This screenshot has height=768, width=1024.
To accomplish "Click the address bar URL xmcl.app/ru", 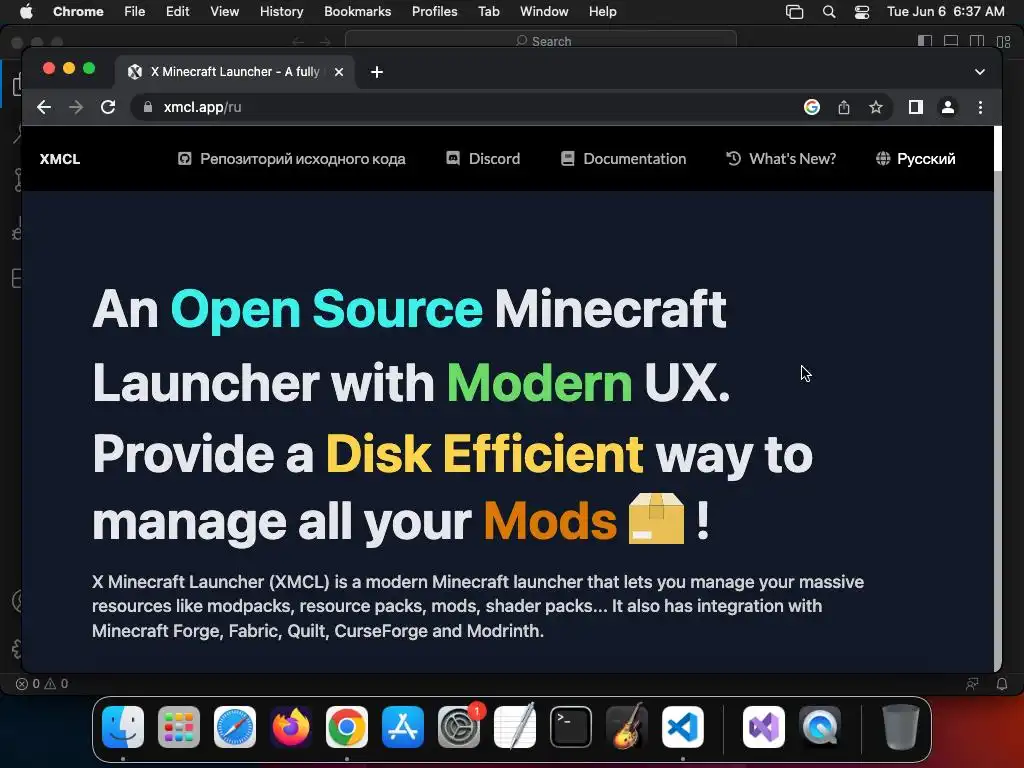I will point(202,107).
